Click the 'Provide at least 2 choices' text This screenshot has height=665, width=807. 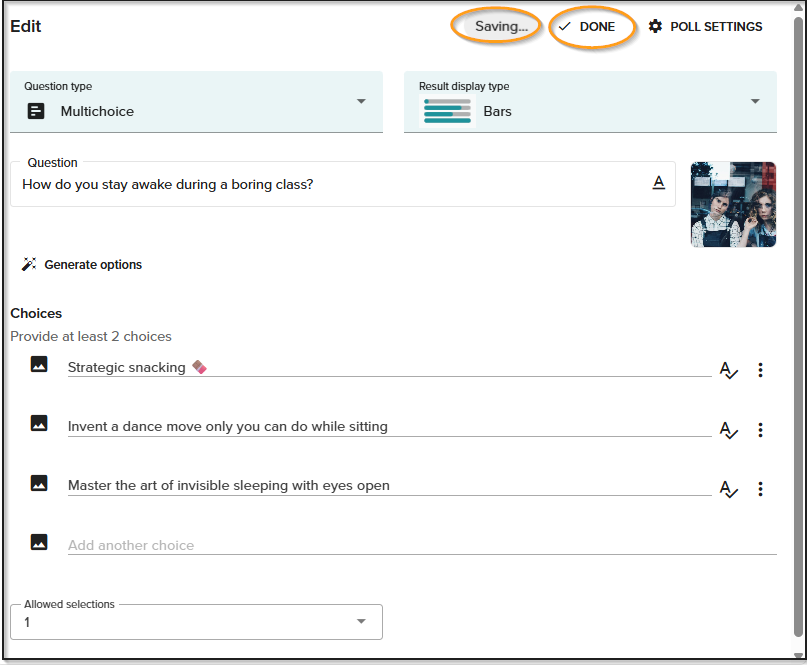(x=91, y=336)
